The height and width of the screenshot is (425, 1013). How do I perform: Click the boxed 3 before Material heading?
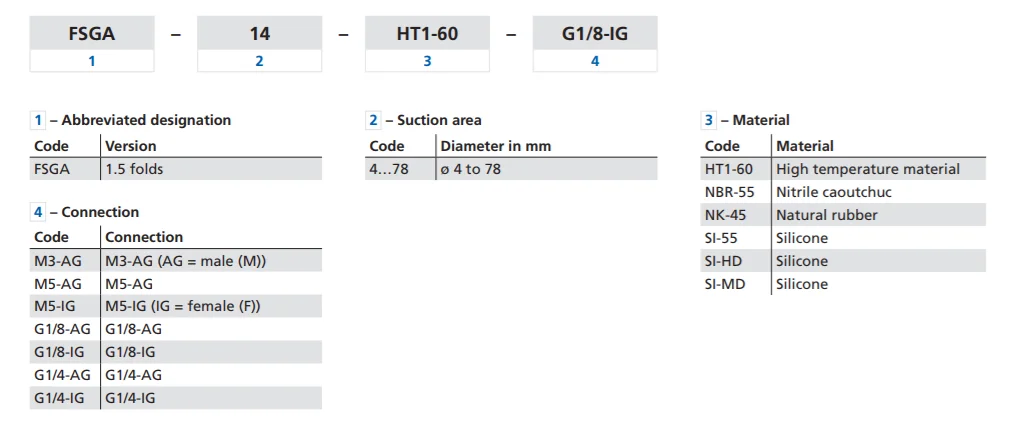pos(709,120)
